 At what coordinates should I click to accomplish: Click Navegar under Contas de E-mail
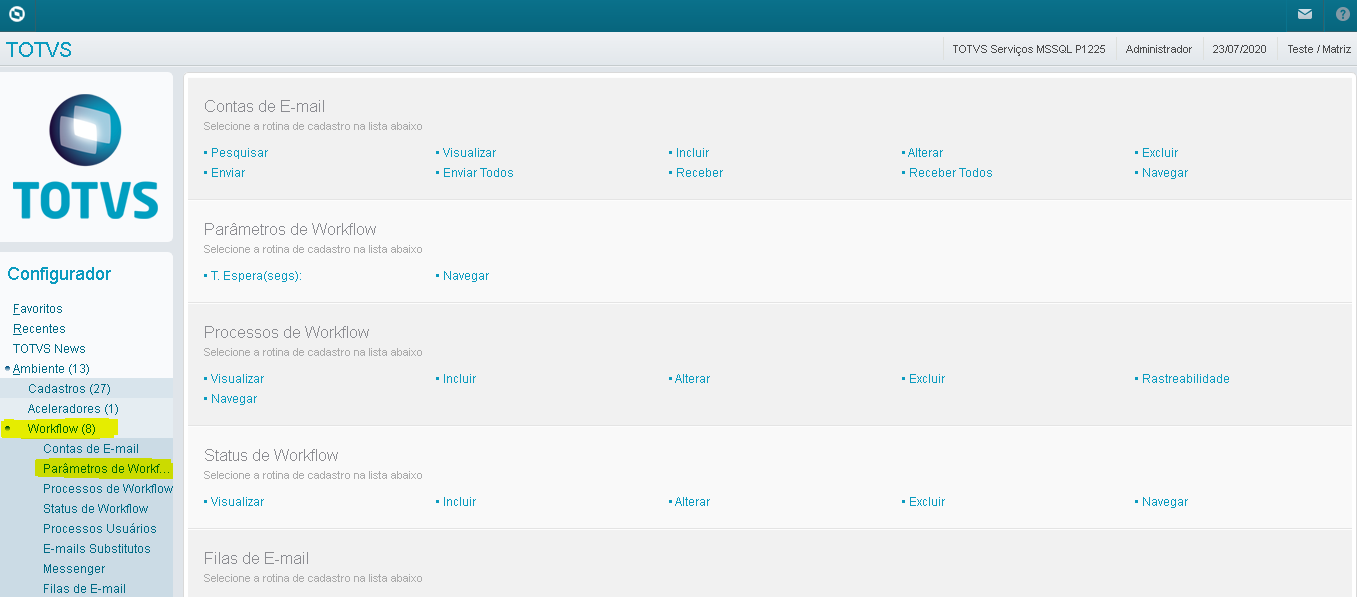tap(1165, 173)
